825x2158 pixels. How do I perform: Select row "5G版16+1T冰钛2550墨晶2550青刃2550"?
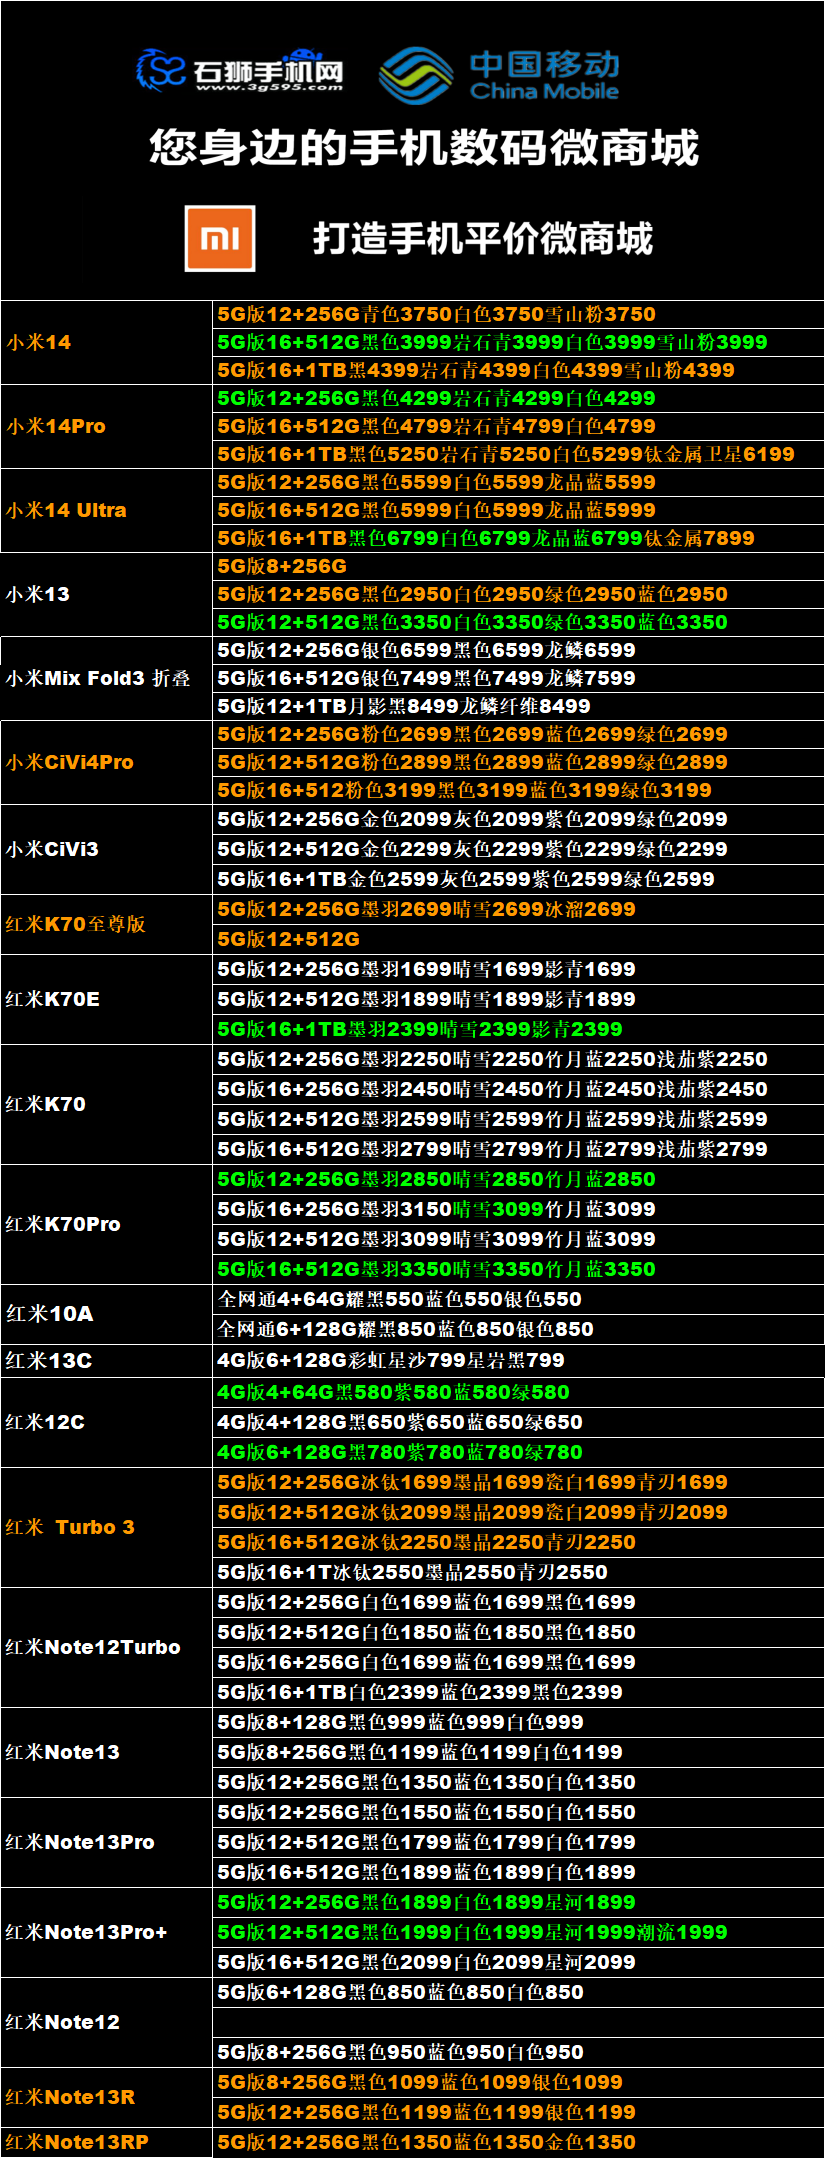519,1572
